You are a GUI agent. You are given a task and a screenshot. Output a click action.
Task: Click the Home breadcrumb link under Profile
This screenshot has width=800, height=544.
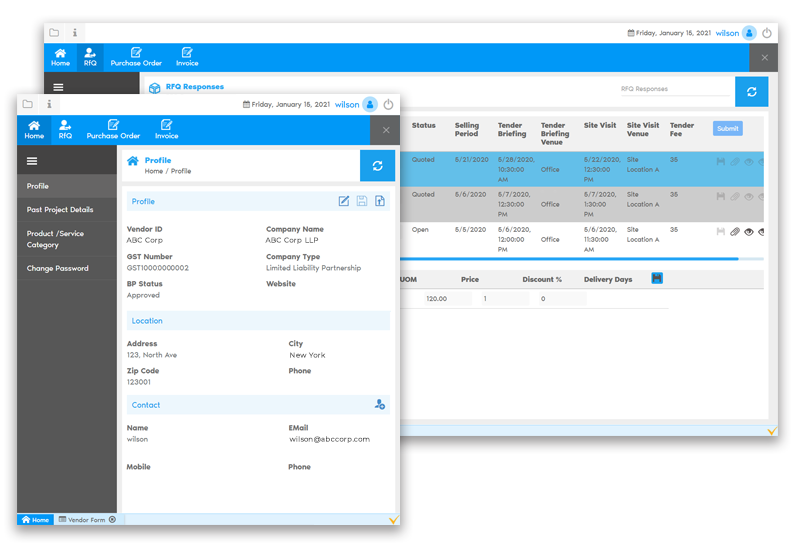pos(153,171)
